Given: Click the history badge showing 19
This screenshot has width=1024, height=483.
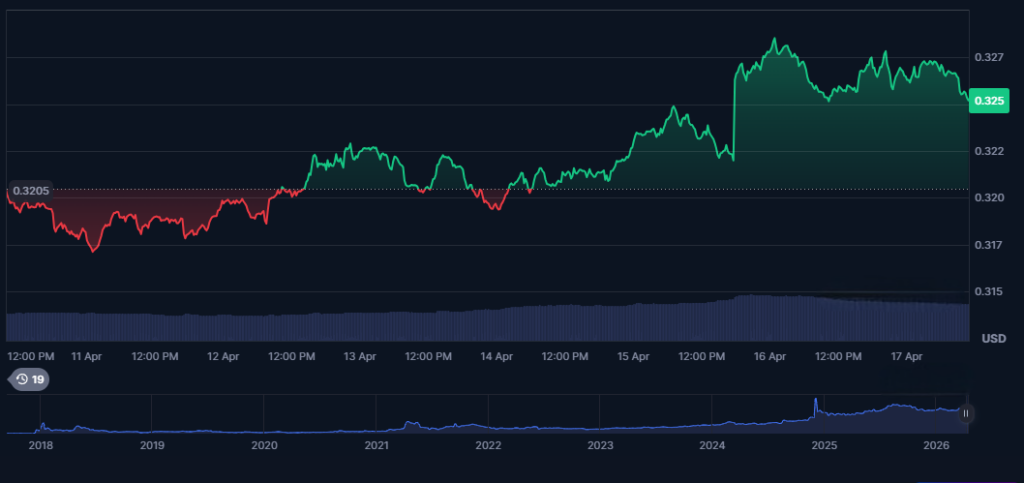Looking at the screenshot, I should click(x=29, y=380).
